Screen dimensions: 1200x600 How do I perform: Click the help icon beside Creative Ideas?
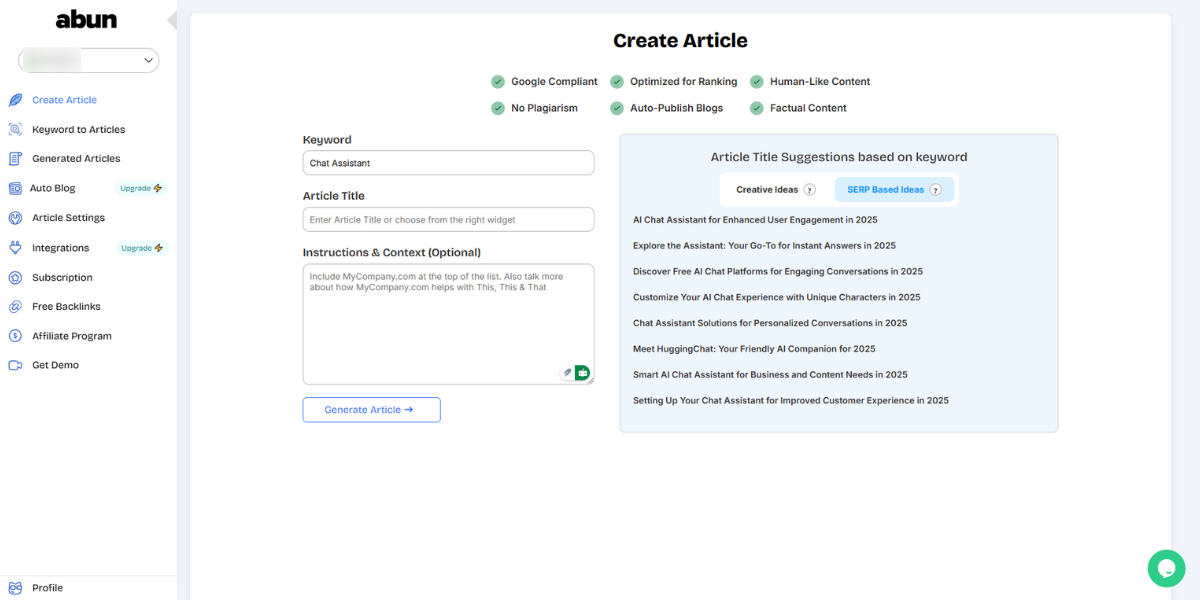[810, 190]
